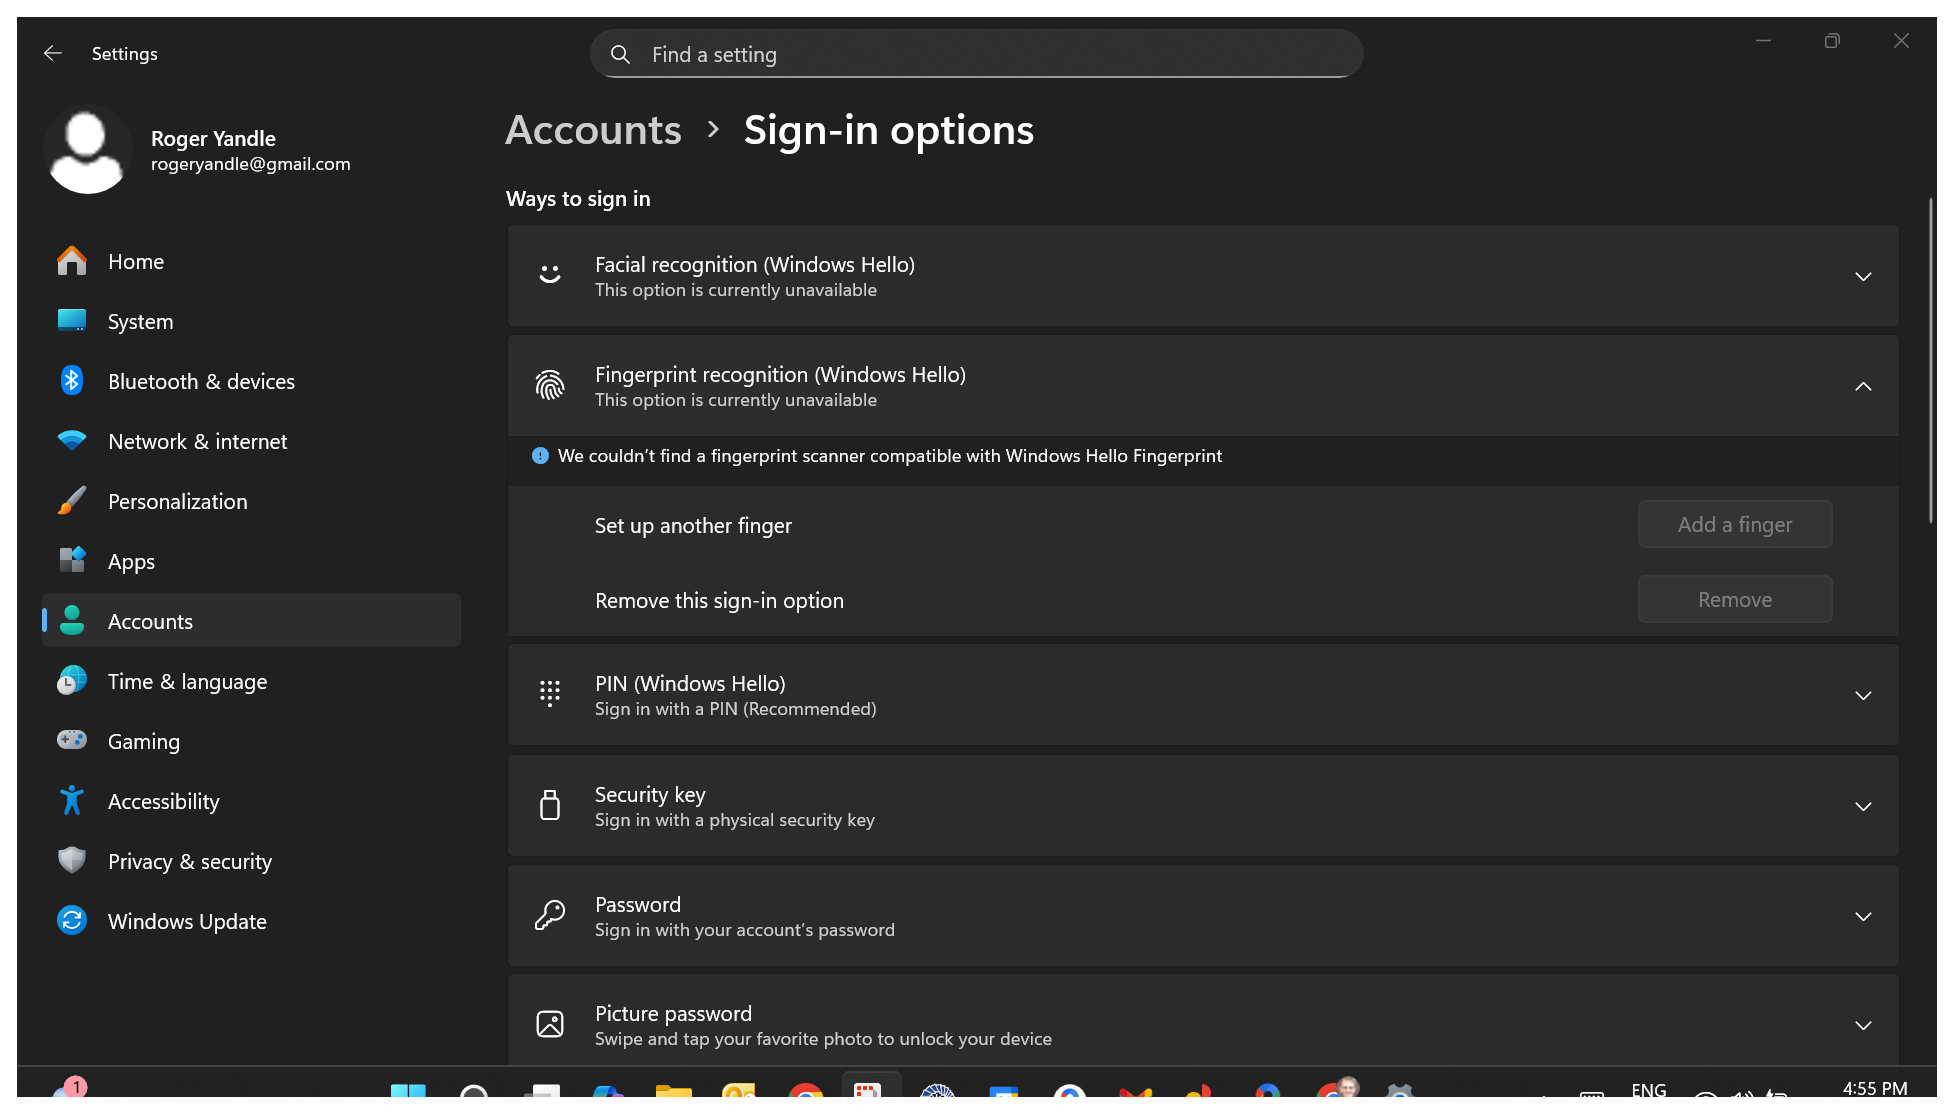The height and width of the screenshot is (1114, 1954).
Task: Click the Personalization paintbrush icon
Action: point(72,501)
